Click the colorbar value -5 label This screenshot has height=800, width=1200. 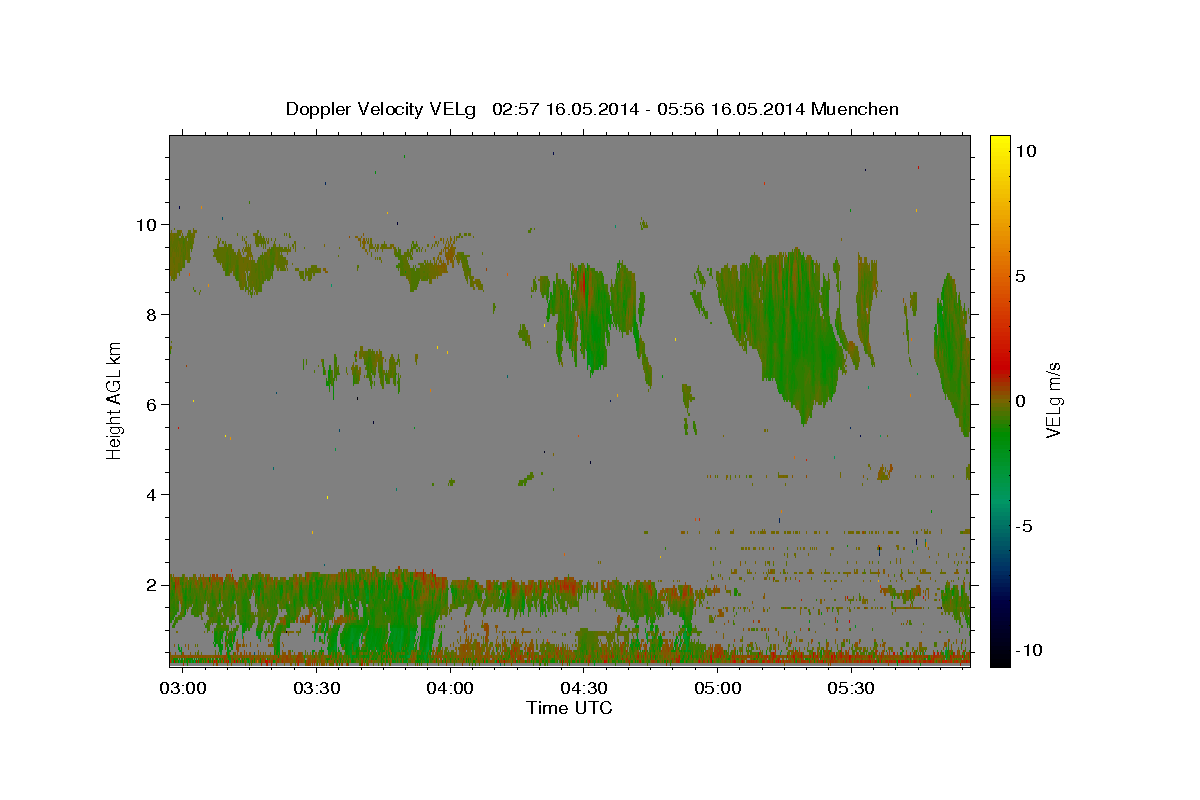(x=1025, y=526)
